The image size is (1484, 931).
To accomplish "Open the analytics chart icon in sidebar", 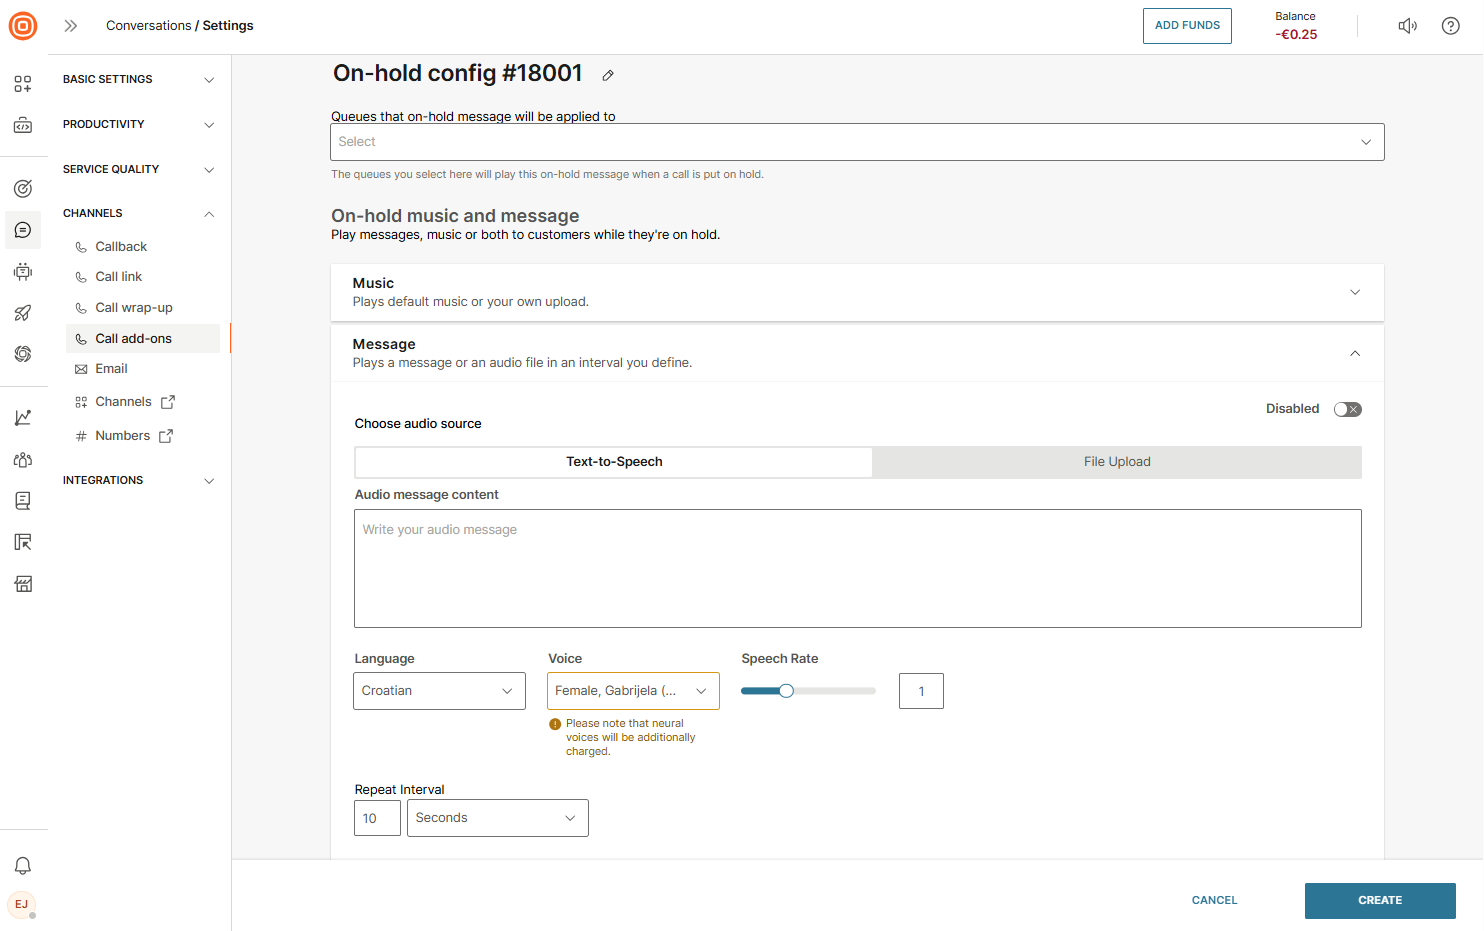I will pos(23,418).
